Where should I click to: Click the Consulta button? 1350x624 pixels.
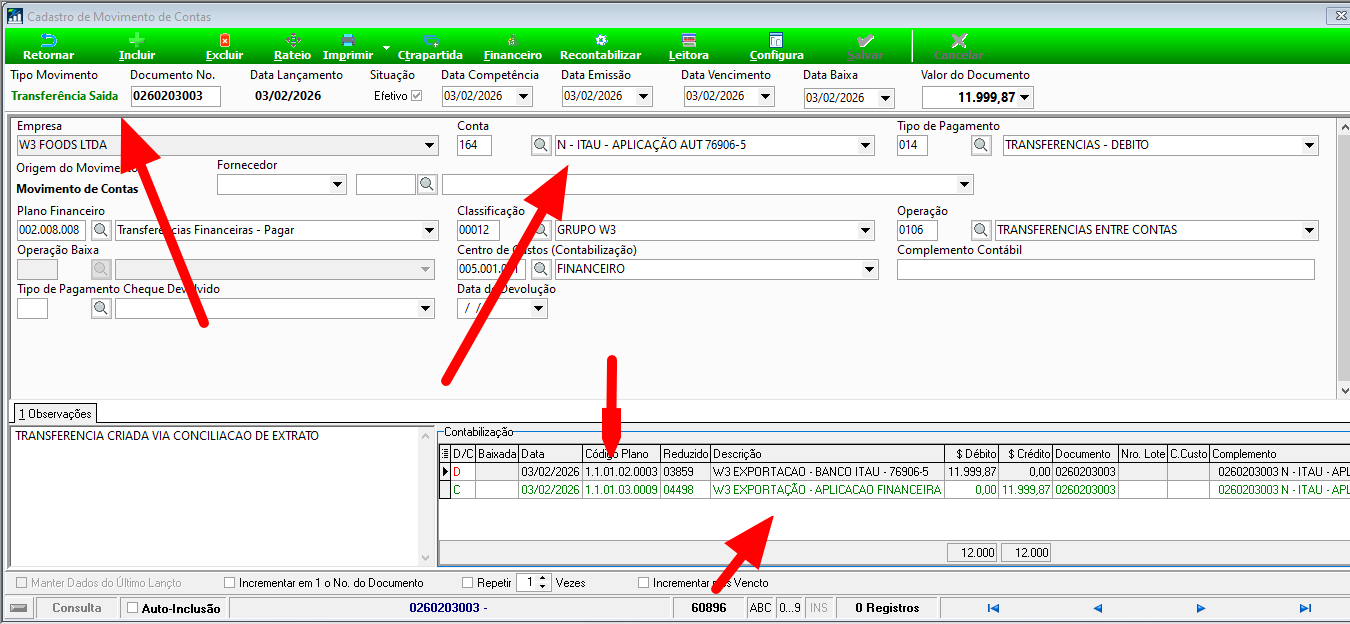77,608
